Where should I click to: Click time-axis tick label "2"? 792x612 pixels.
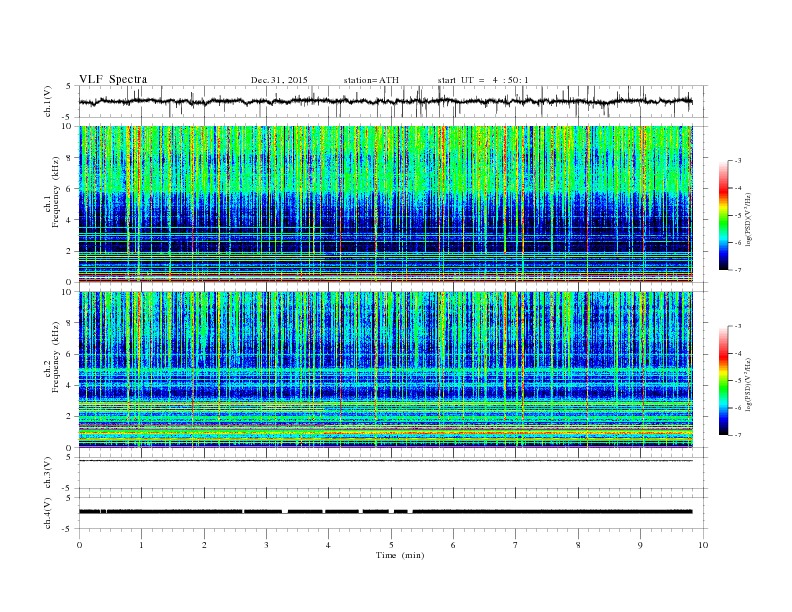click(204, 545)
